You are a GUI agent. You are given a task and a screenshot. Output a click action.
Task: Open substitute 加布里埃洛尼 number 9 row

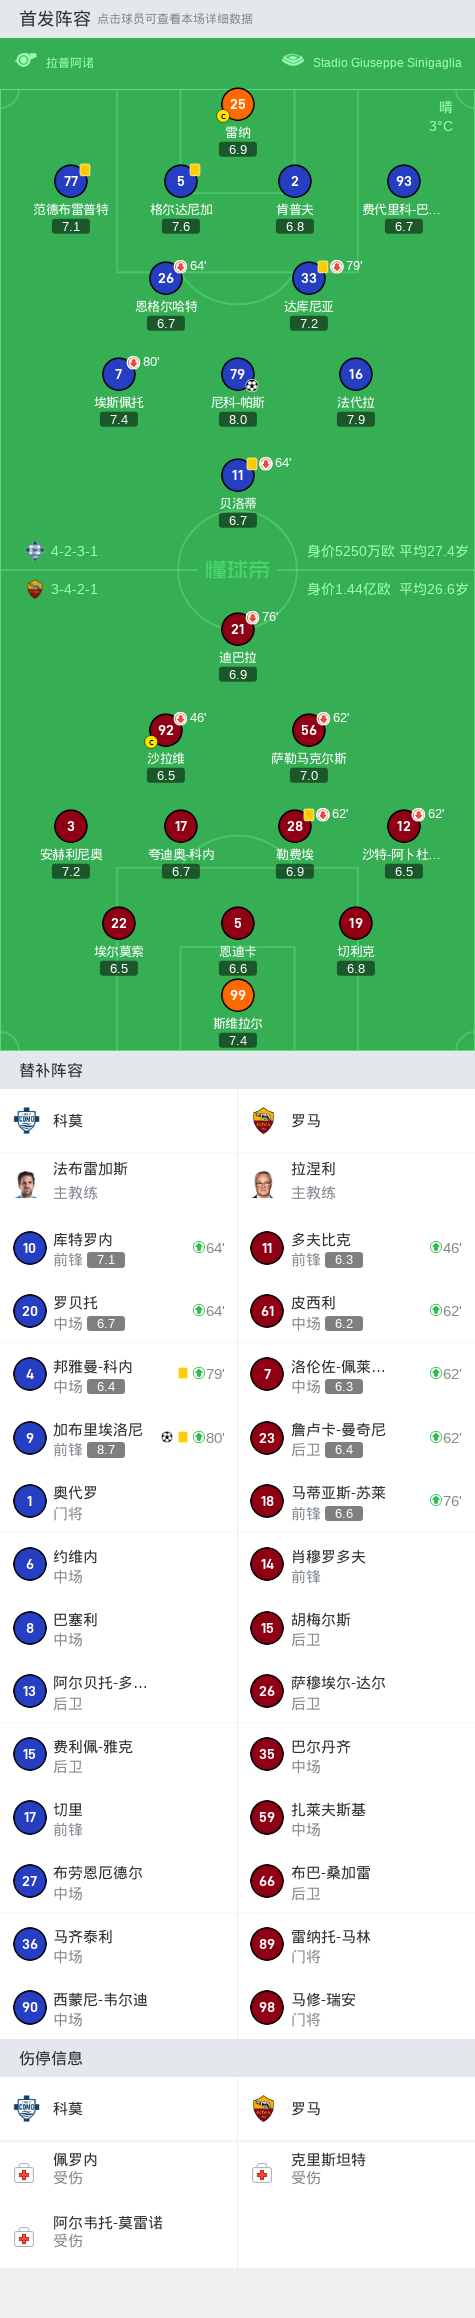pos(119,1438)
